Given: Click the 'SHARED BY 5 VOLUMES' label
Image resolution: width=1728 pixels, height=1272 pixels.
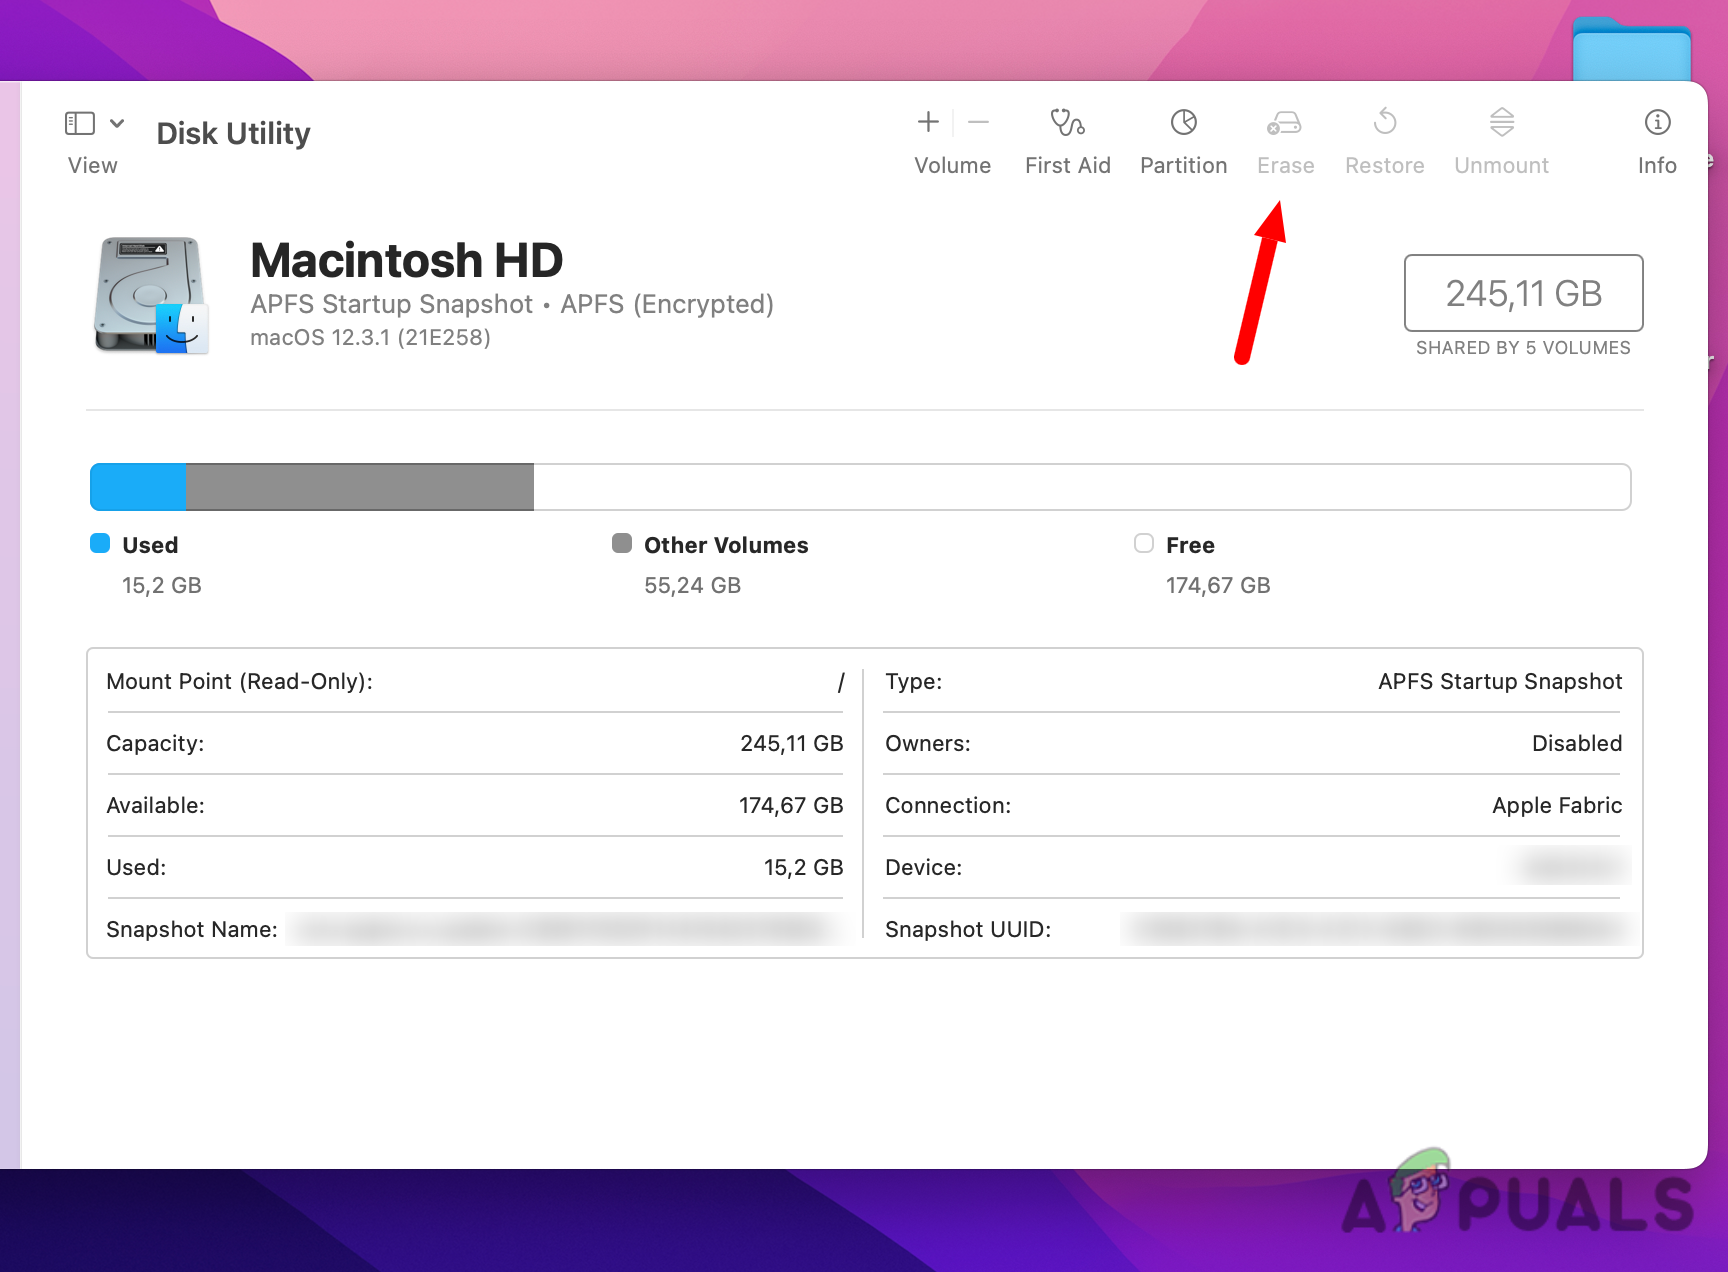Looking at the screenshot, I should point(1523,348).
